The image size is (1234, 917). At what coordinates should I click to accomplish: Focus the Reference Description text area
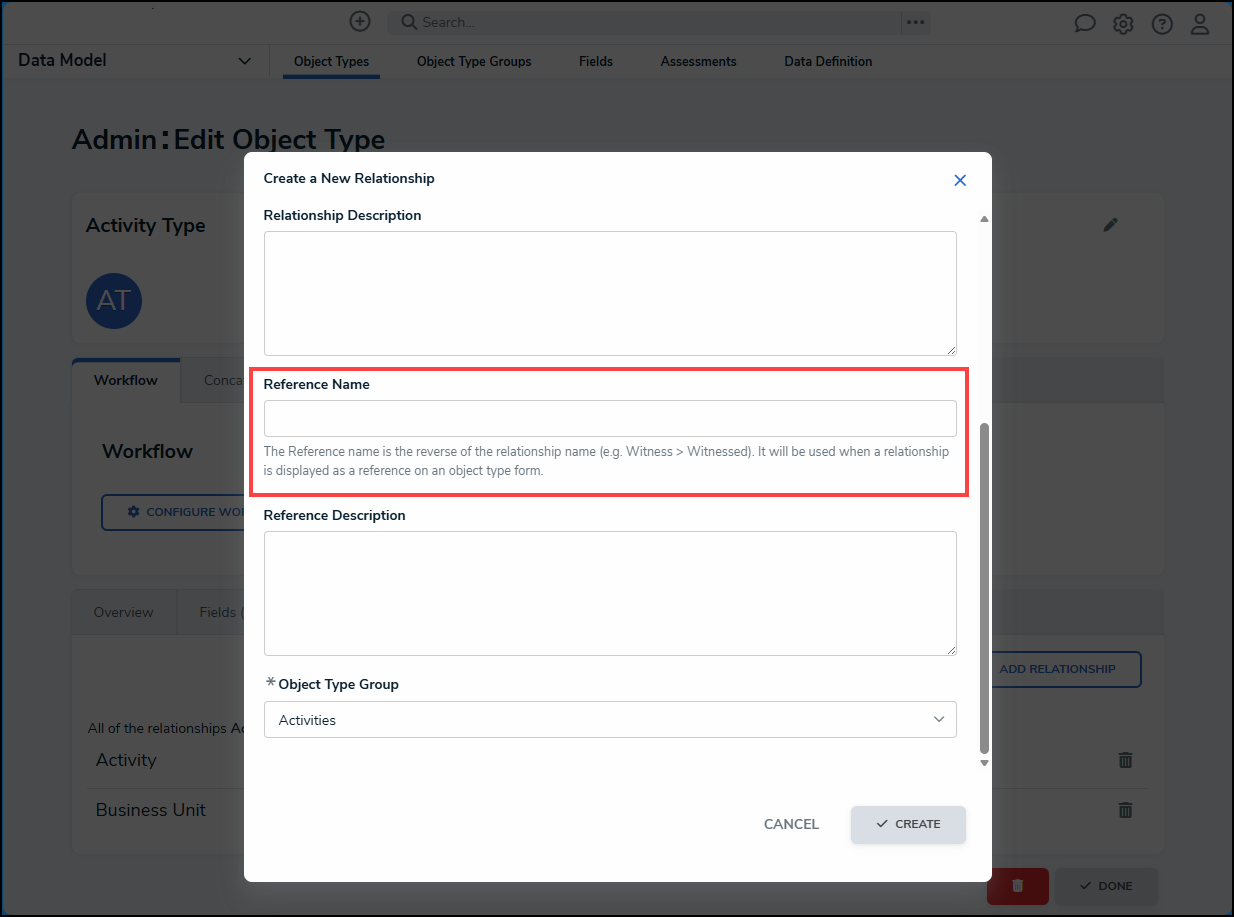click(610, 593)
